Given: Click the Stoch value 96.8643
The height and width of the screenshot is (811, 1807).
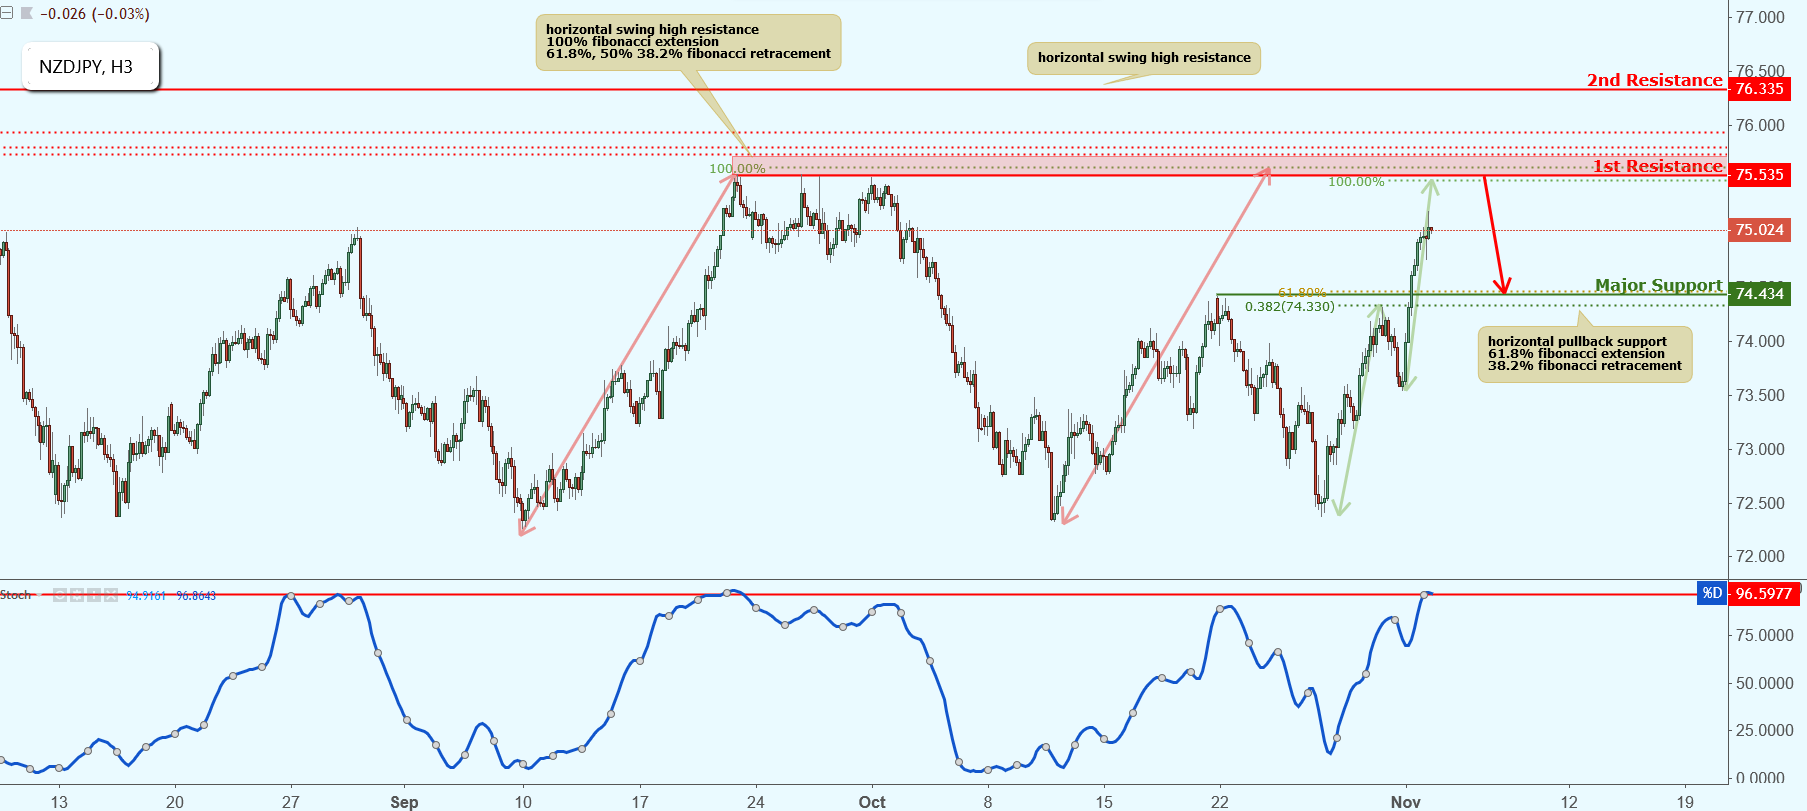Looking at the screenshot, I should click(196, 595).
